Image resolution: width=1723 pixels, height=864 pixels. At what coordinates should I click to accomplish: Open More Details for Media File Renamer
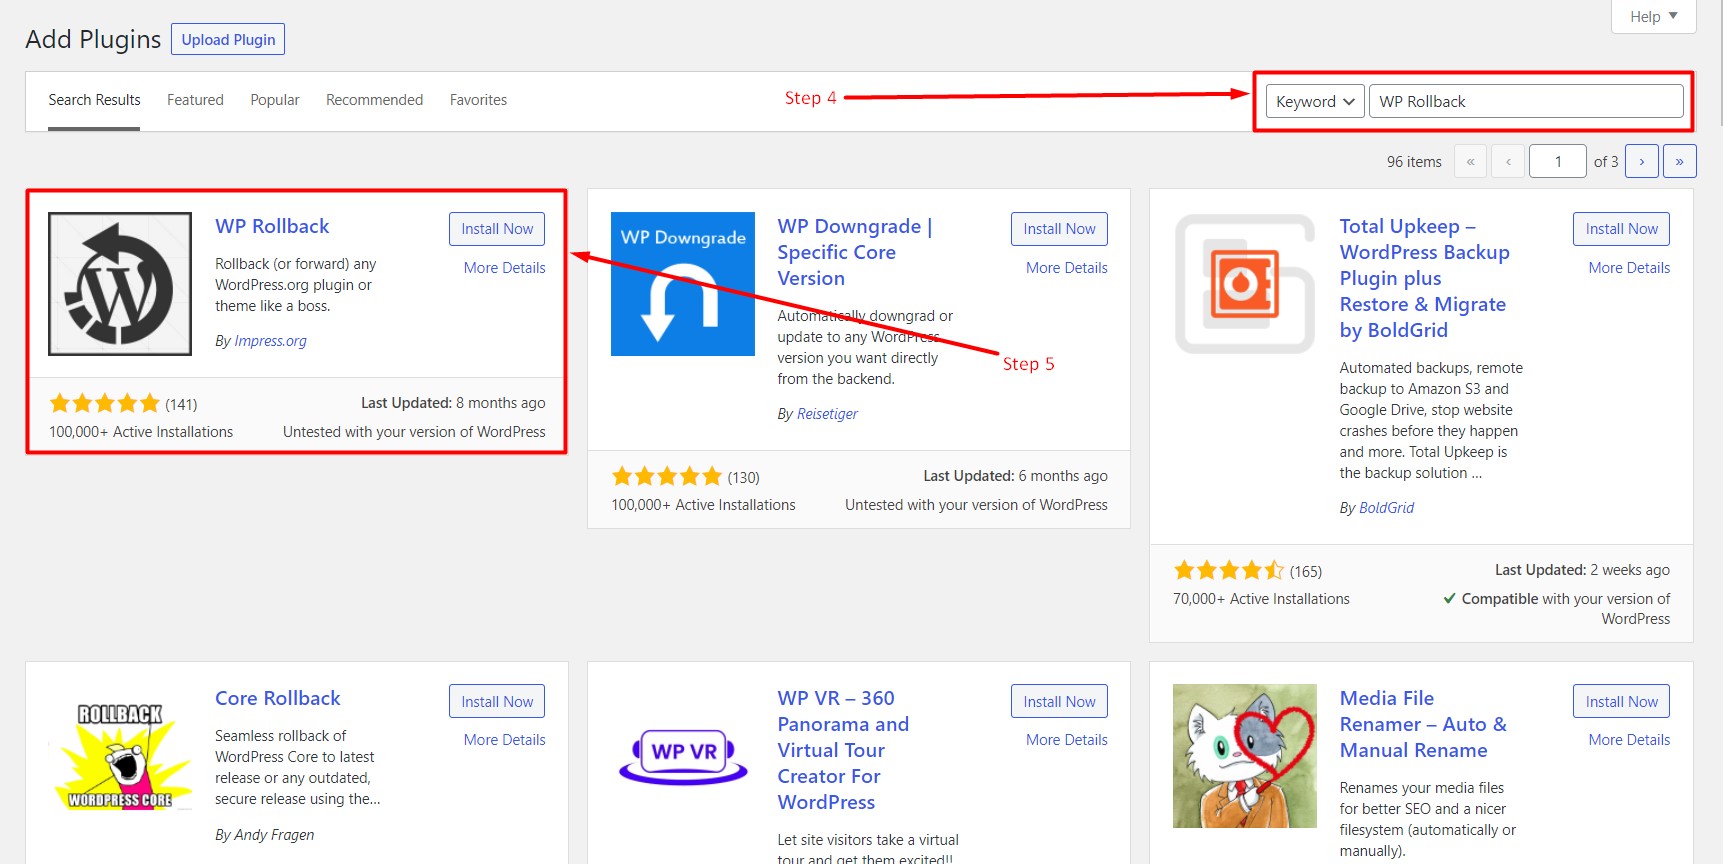click(1629, 740)
